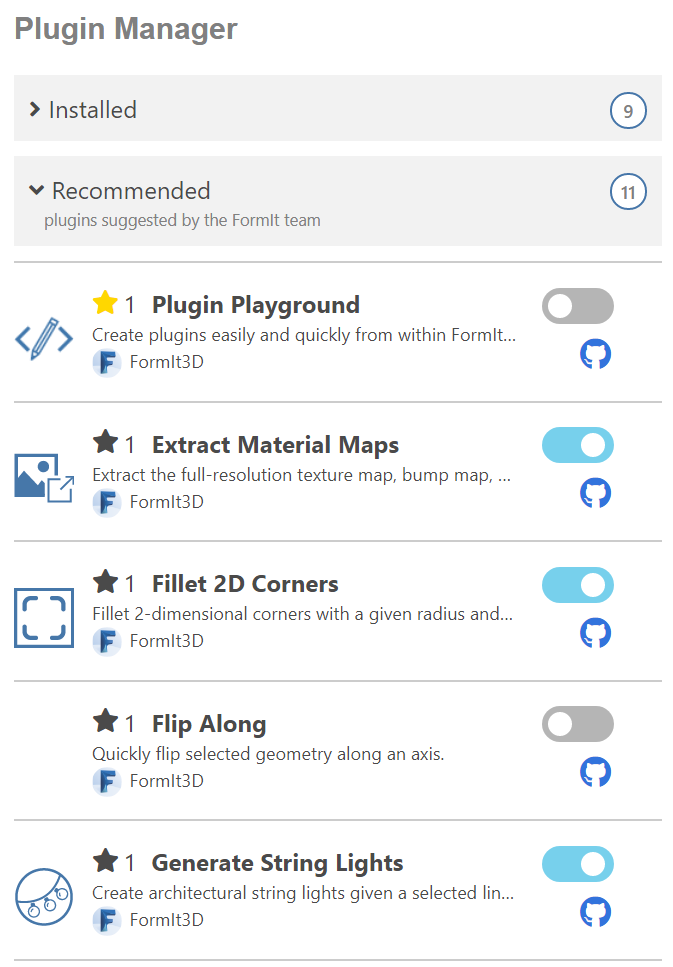Open GitHub link for Generate String Lights
This screenshot has width=673, height=967.
click(x=595, y=911)
